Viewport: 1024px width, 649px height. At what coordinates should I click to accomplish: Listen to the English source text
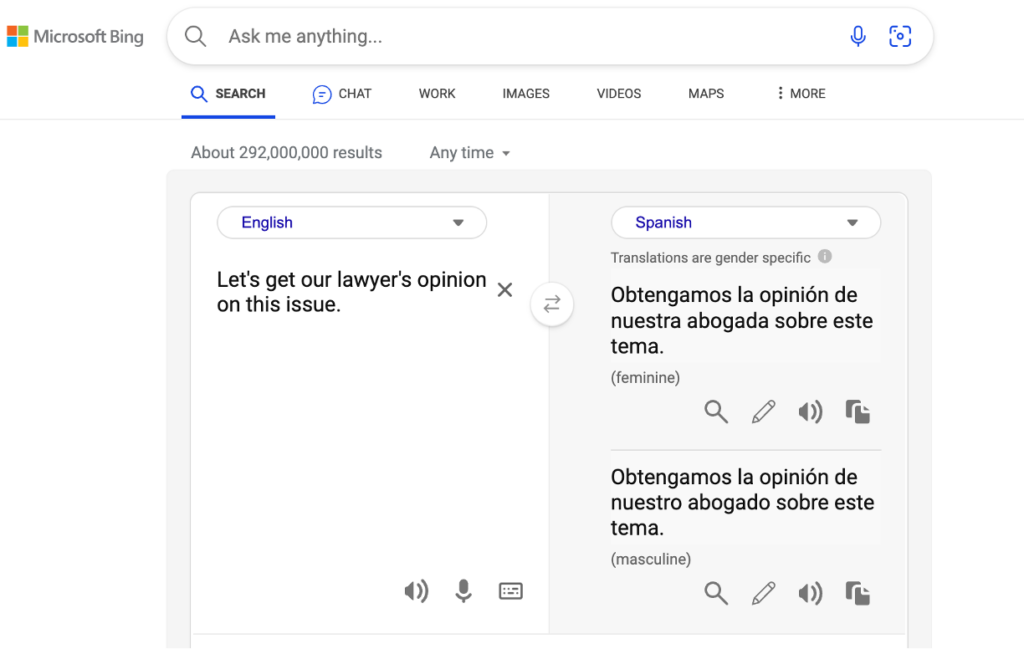point(416,591)
